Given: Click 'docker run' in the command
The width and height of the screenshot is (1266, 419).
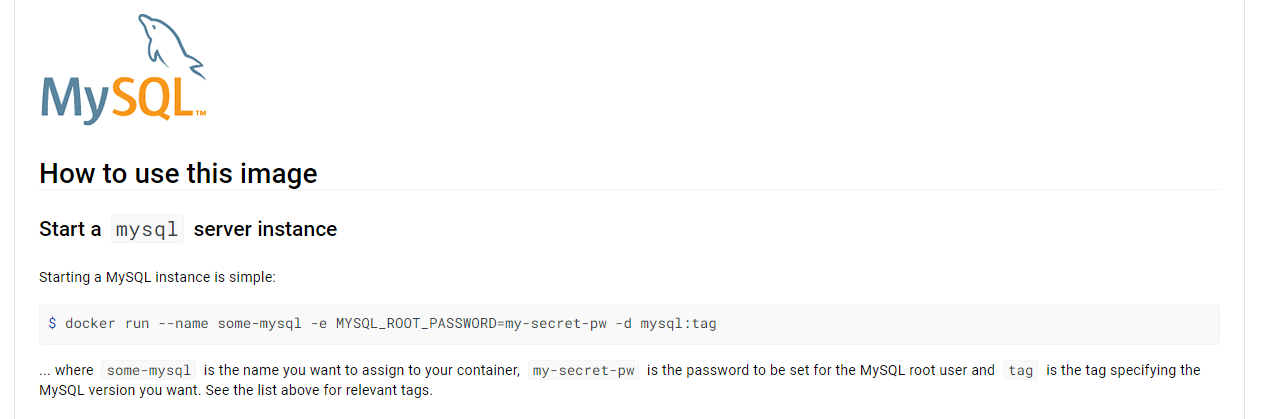Looking at the screenshot, I should [x=107, y=323].
